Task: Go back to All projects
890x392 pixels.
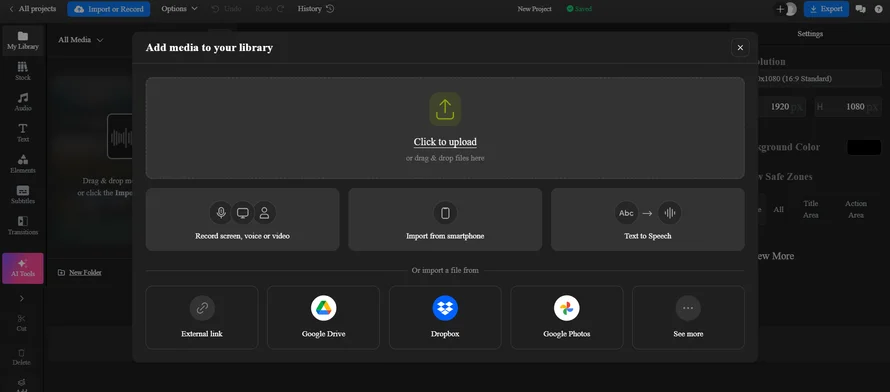Action: (32, 9)
